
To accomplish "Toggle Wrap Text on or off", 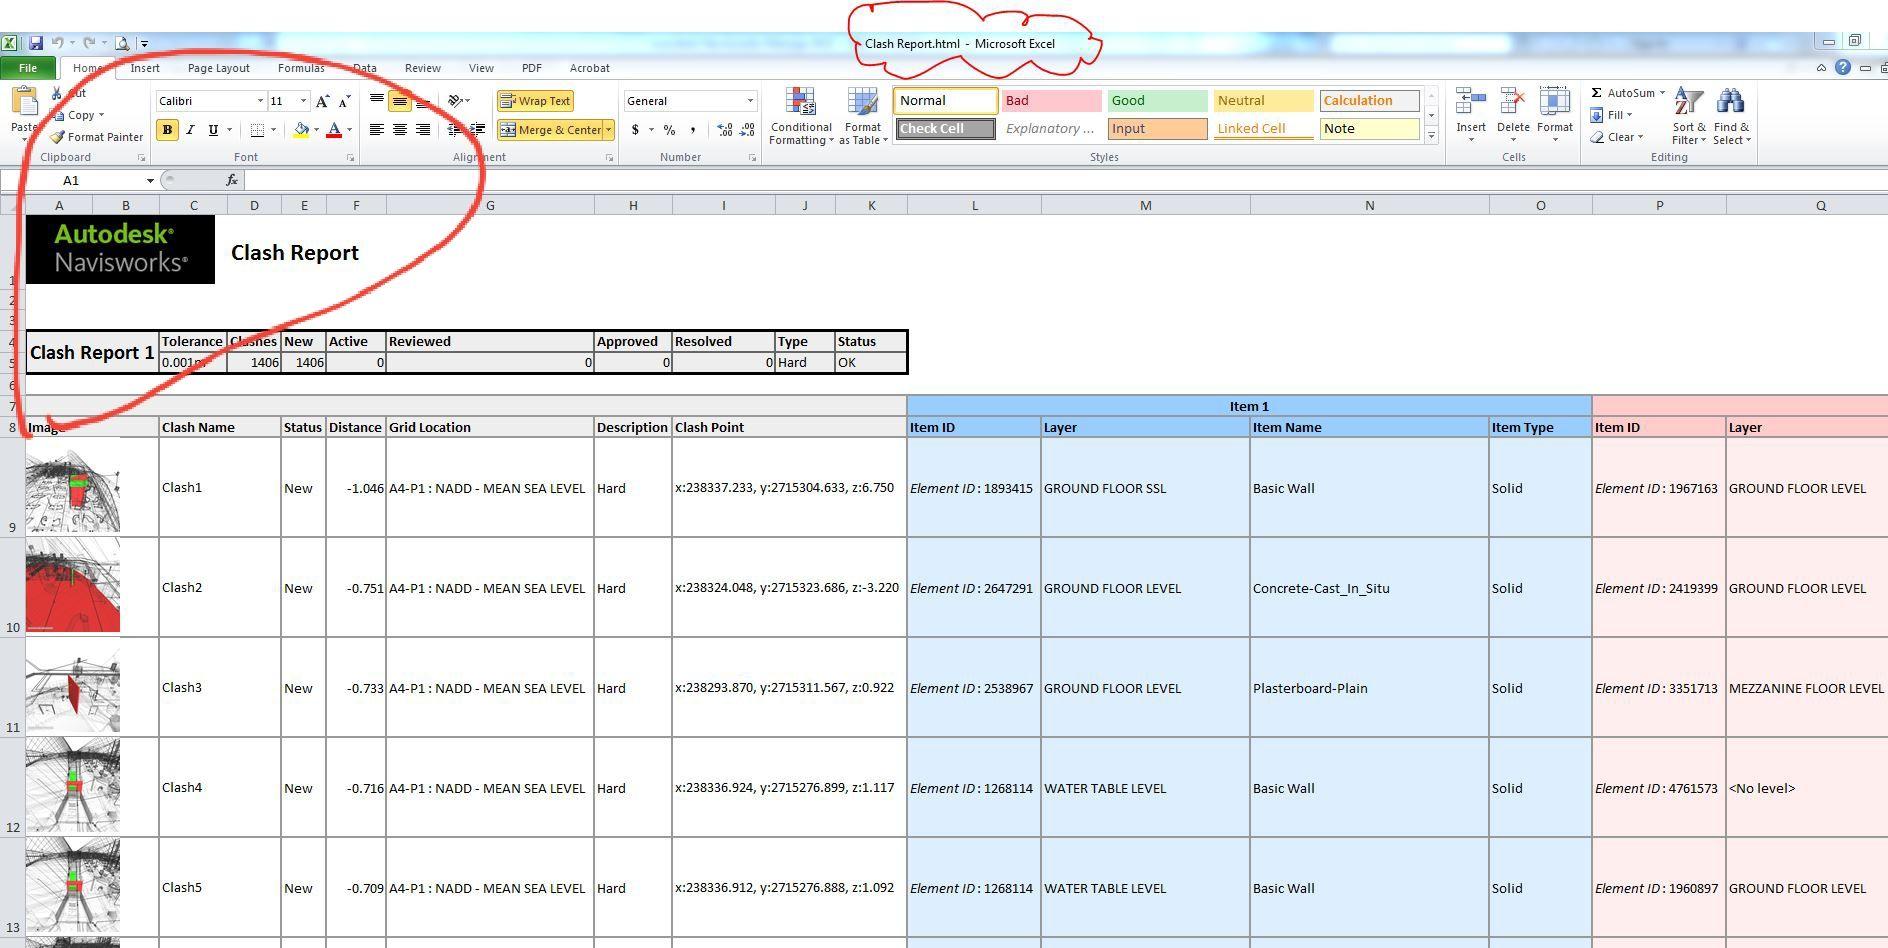I will tap(535, 101).
